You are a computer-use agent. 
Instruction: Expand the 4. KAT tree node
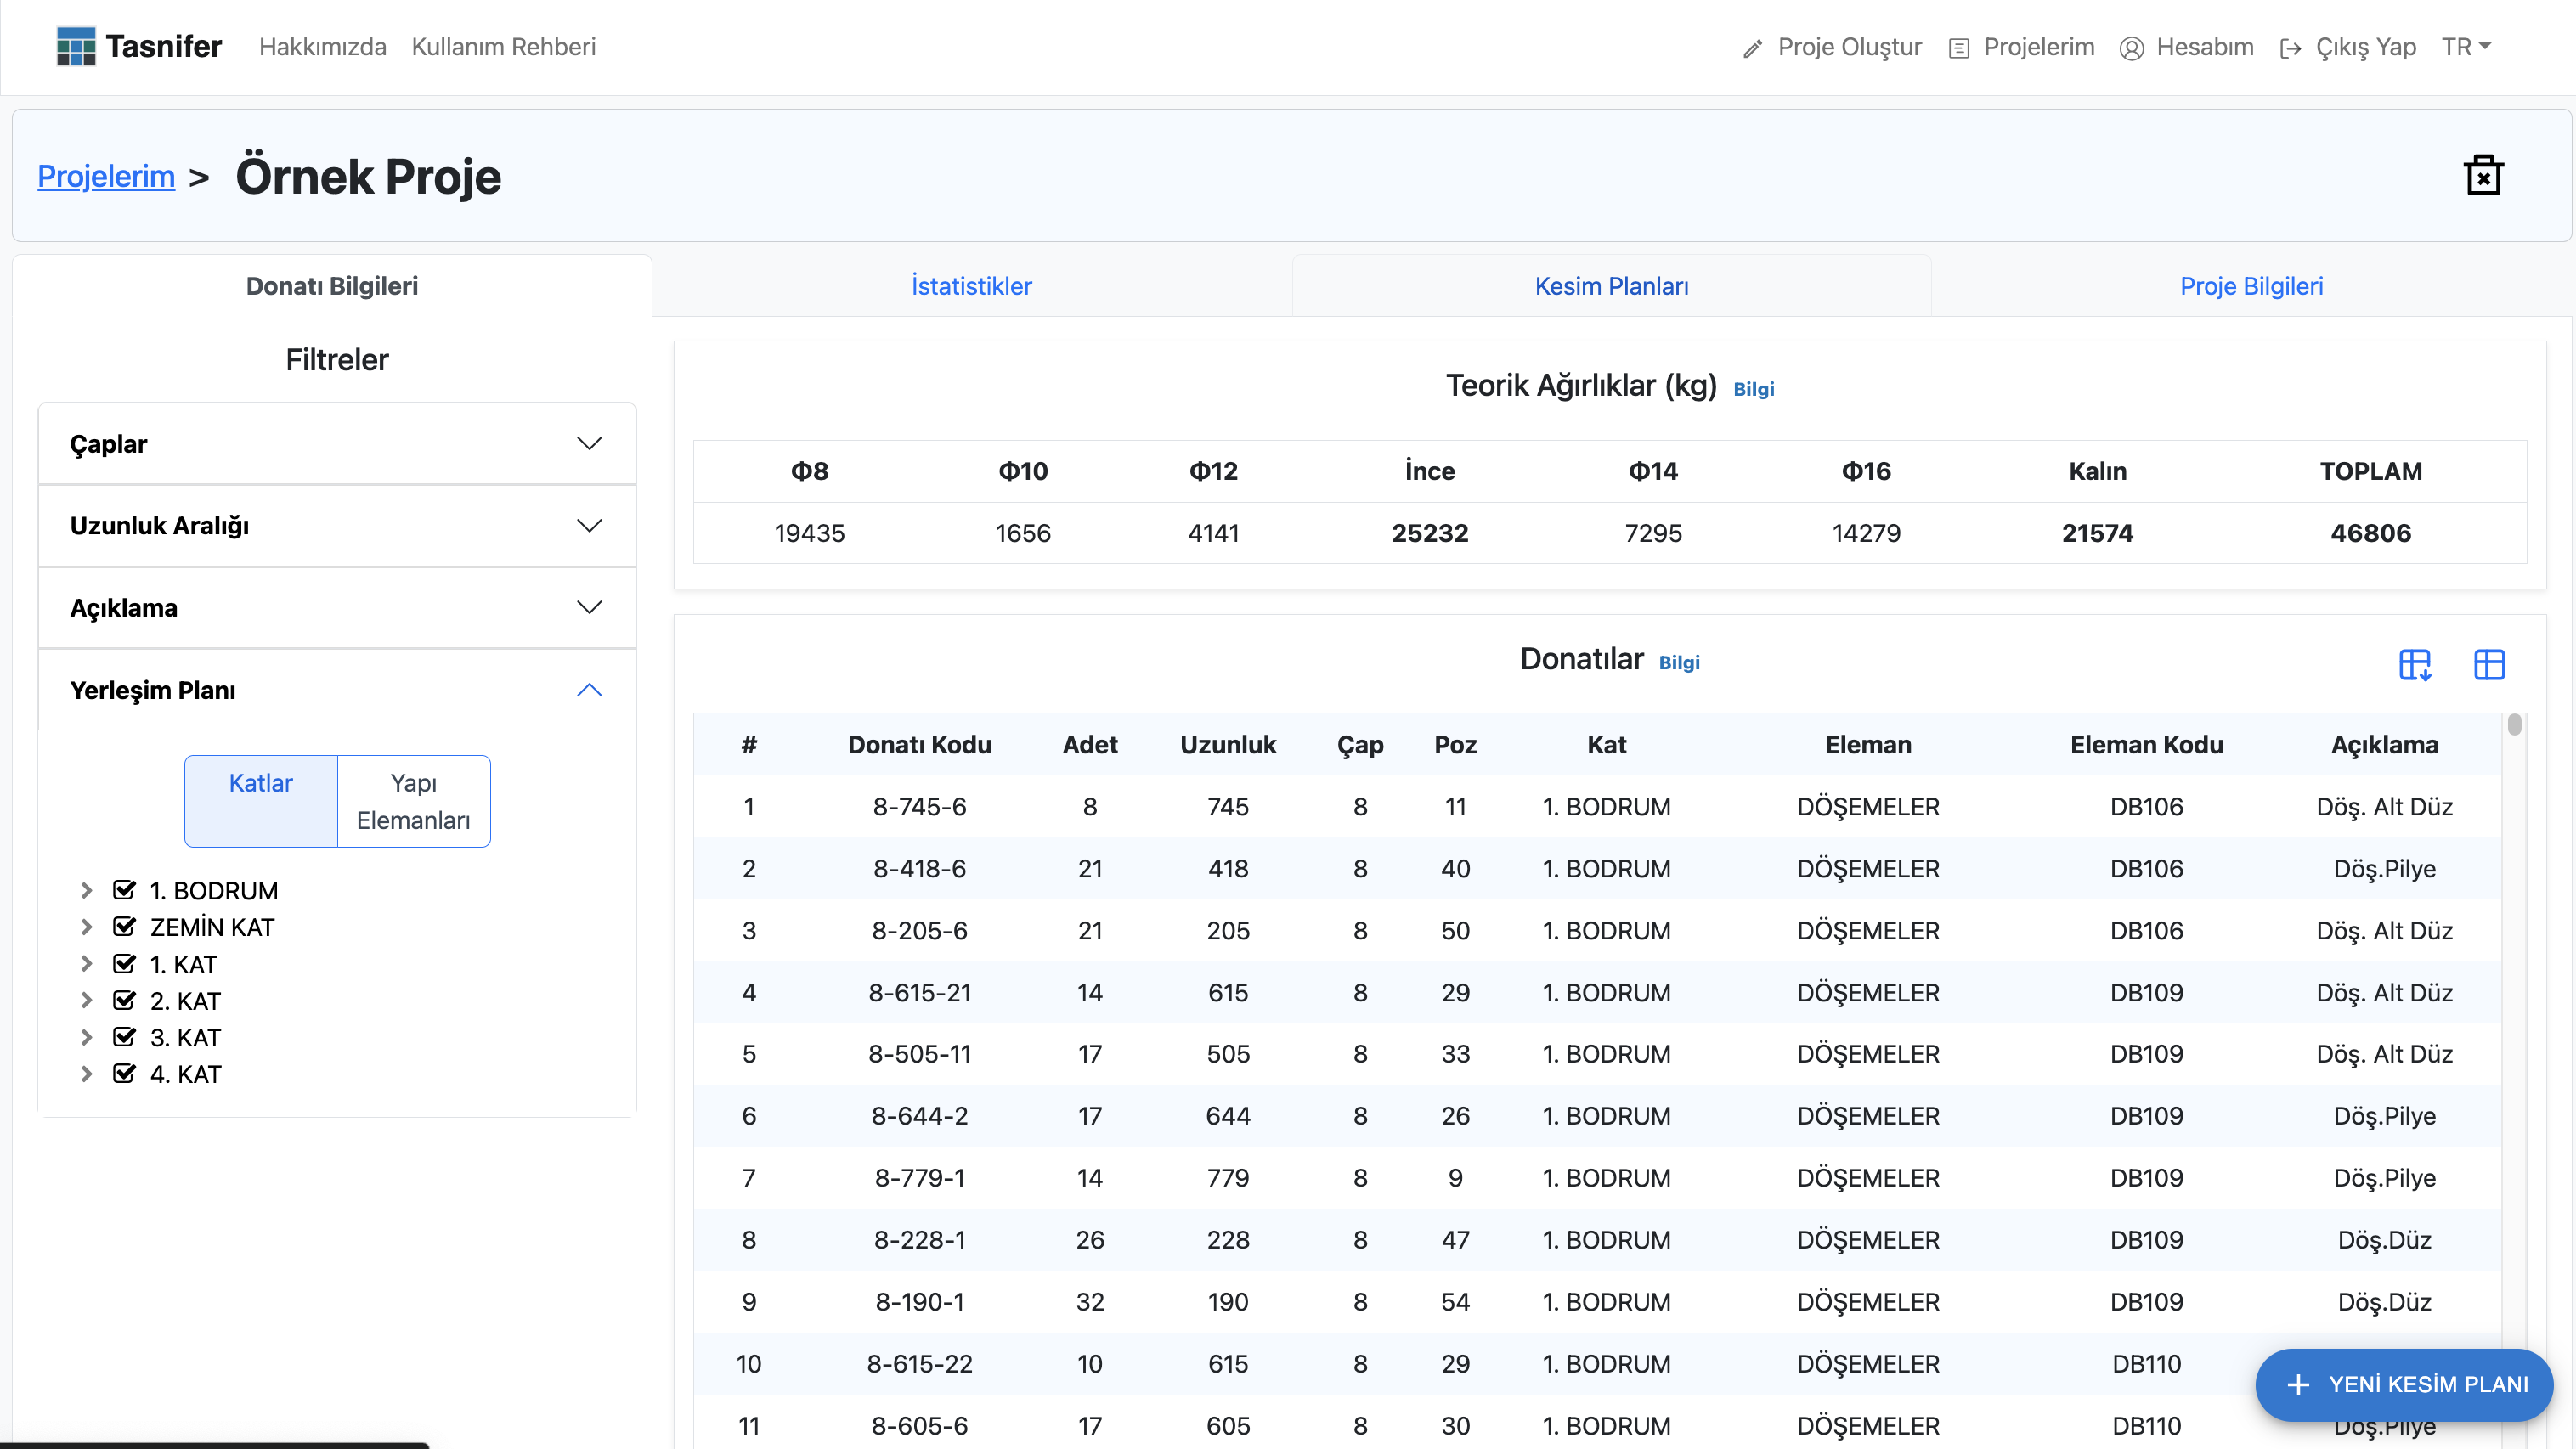point(86,1074)
